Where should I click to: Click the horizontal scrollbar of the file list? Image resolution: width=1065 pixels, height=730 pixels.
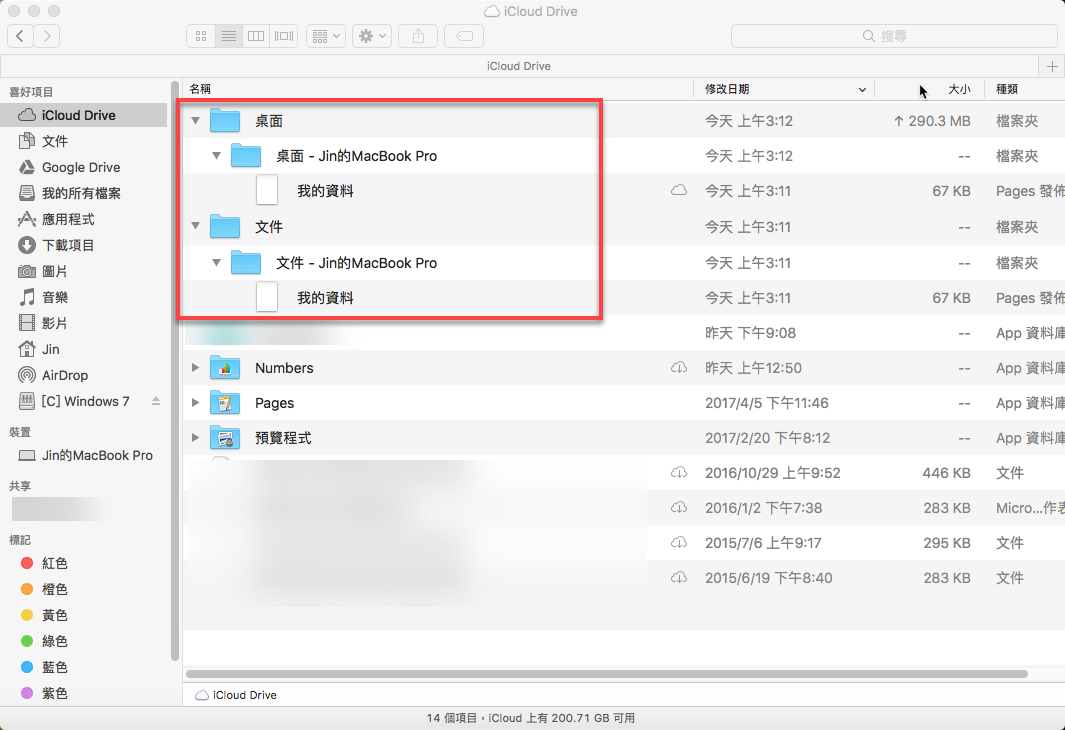pos(607,674)
